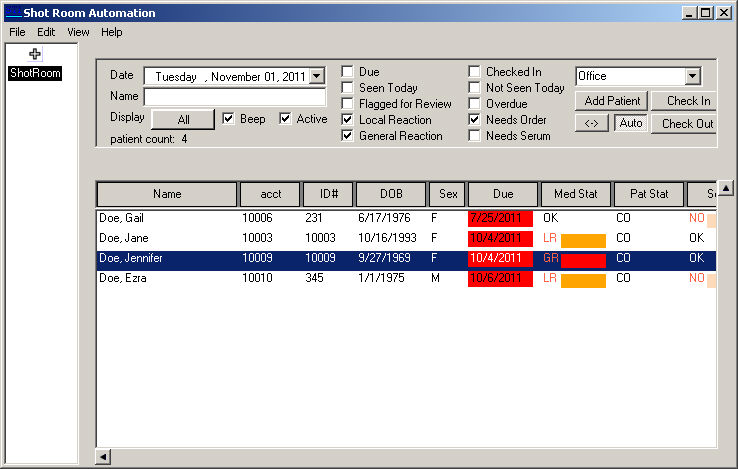Viewport: 738px width, 469px height.
Task: Sort by the Pat Stat column header
Action: pyautogui.click(x=649, y=194)
